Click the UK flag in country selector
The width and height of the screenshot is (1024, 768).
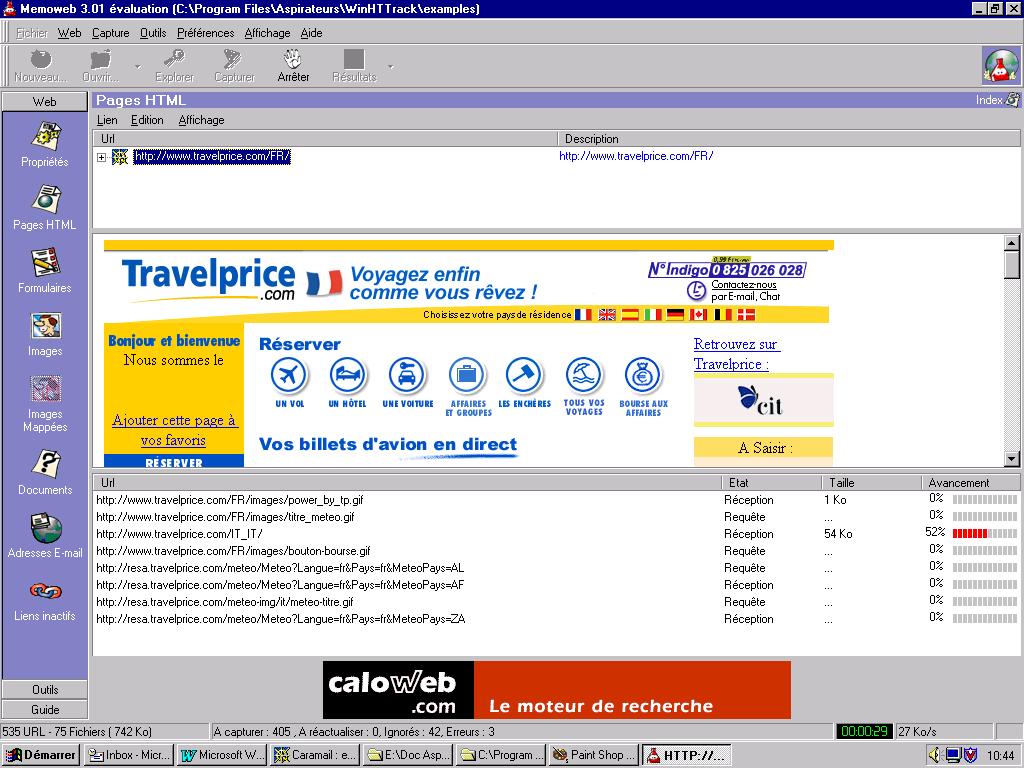coord(607,315)
